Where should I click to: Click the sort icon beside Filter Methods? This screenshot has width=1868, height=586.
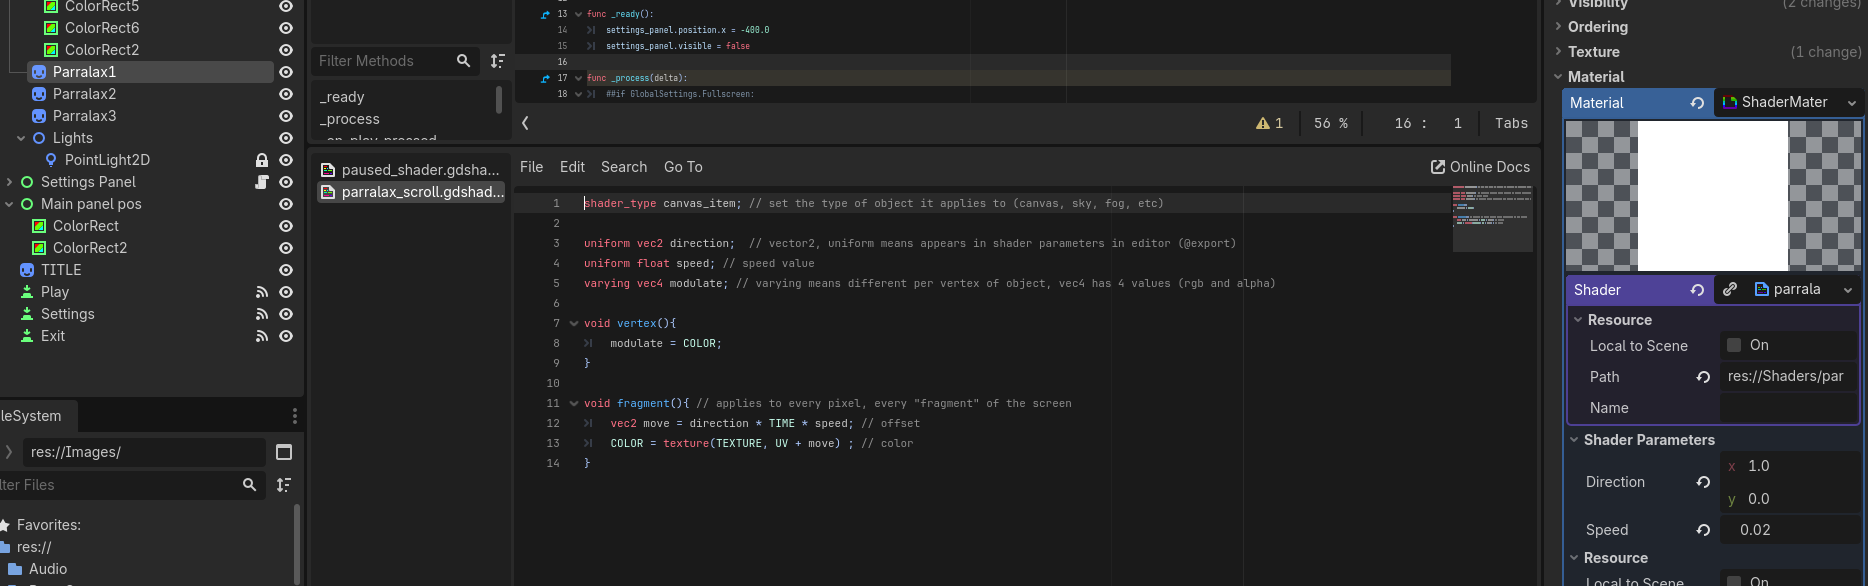(x=497, y=61)
